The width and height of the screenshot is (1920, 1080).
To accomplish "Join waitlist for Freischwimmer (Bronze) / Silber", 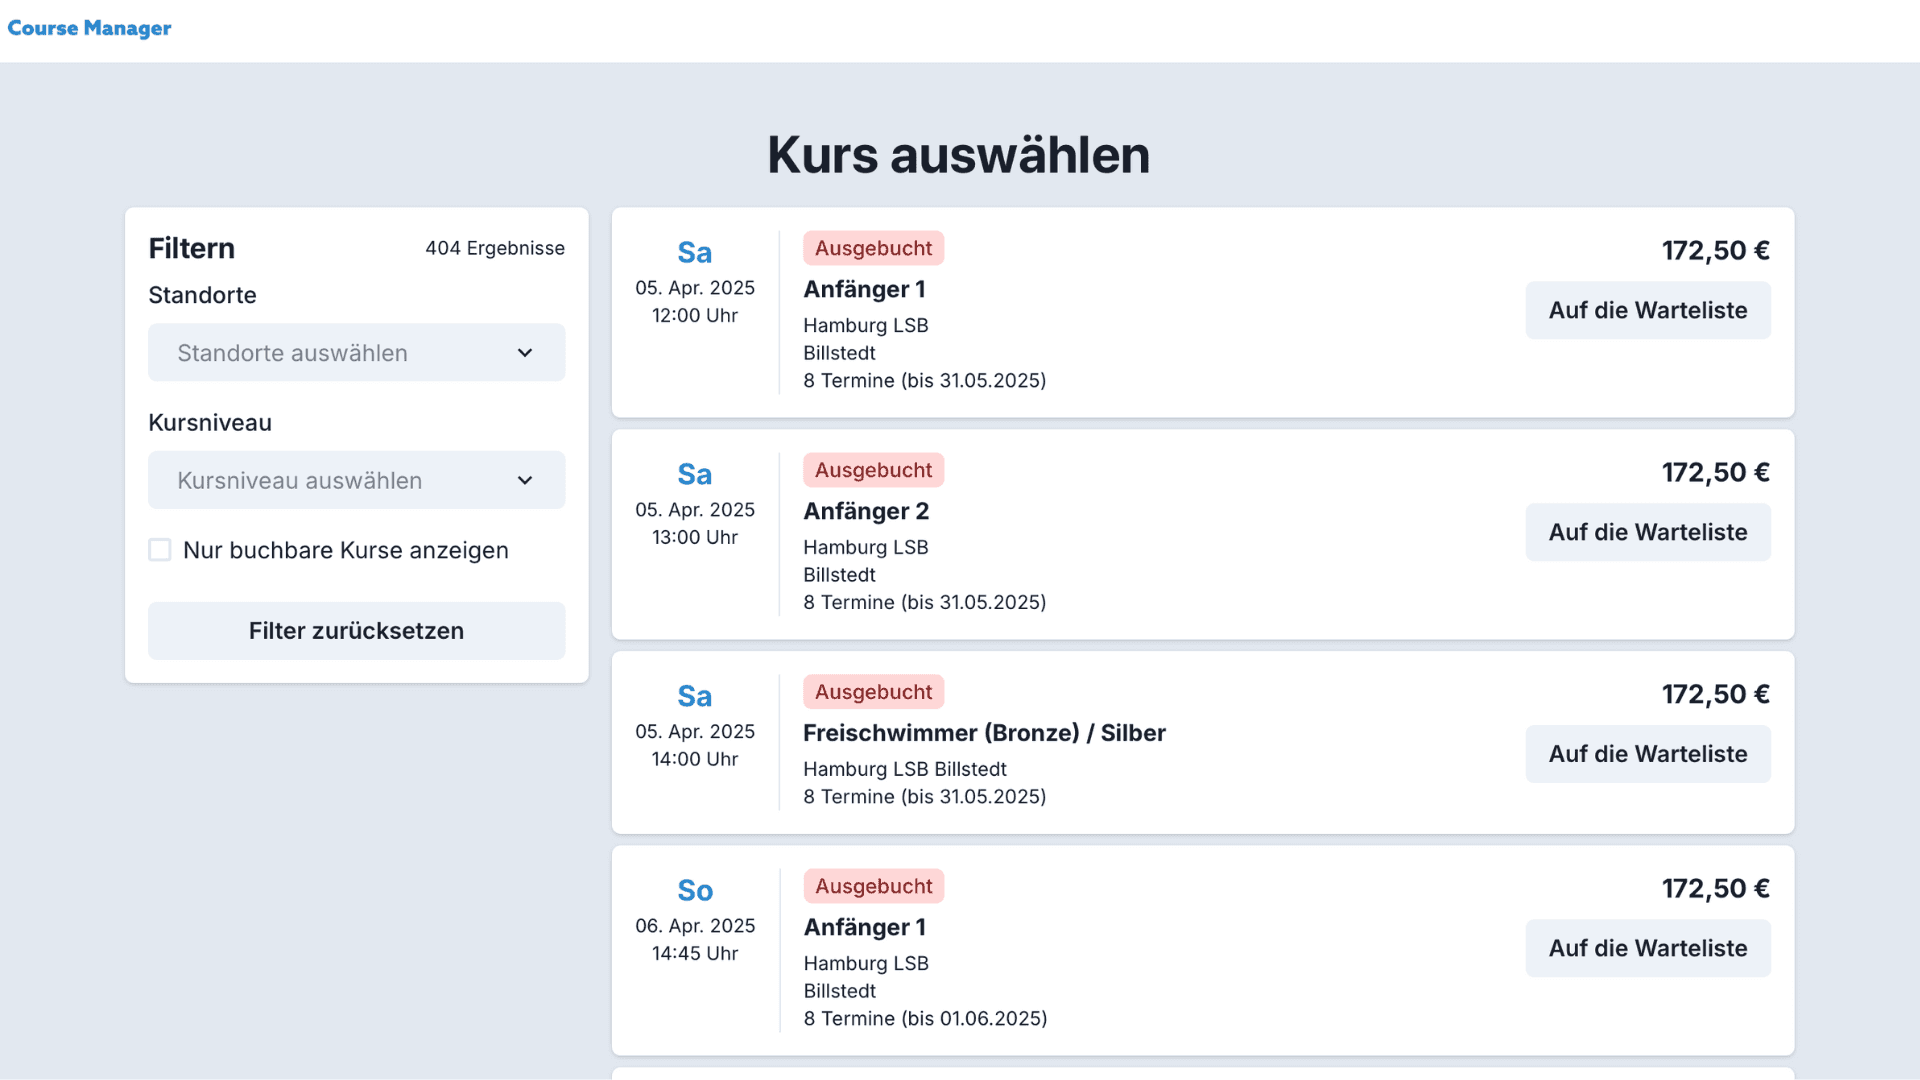I will (x=1647, y=754).
